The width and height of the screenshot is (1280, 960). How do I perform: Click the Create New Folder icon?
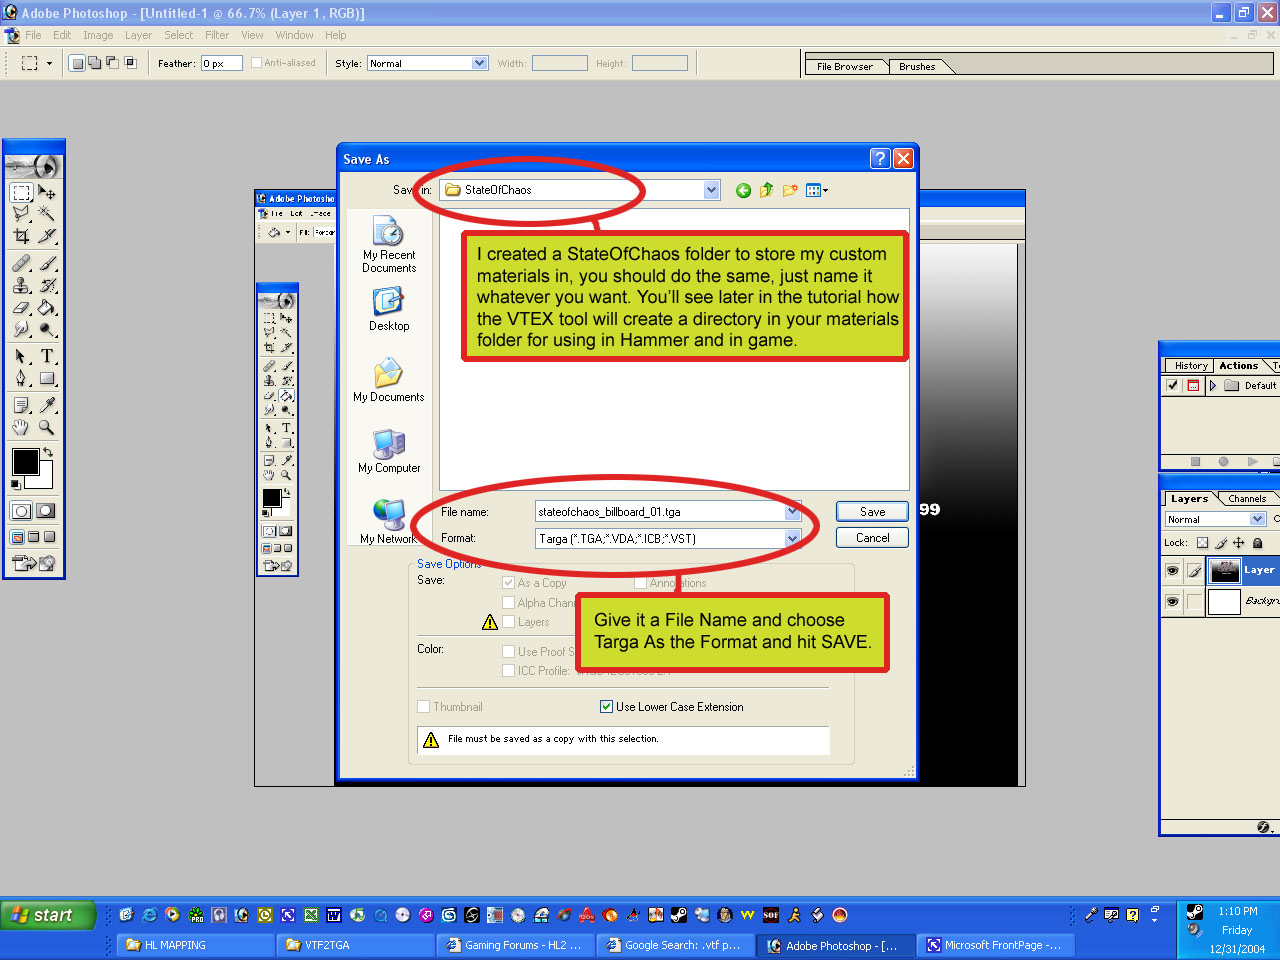pyautogui.click(x=790, y=190)
